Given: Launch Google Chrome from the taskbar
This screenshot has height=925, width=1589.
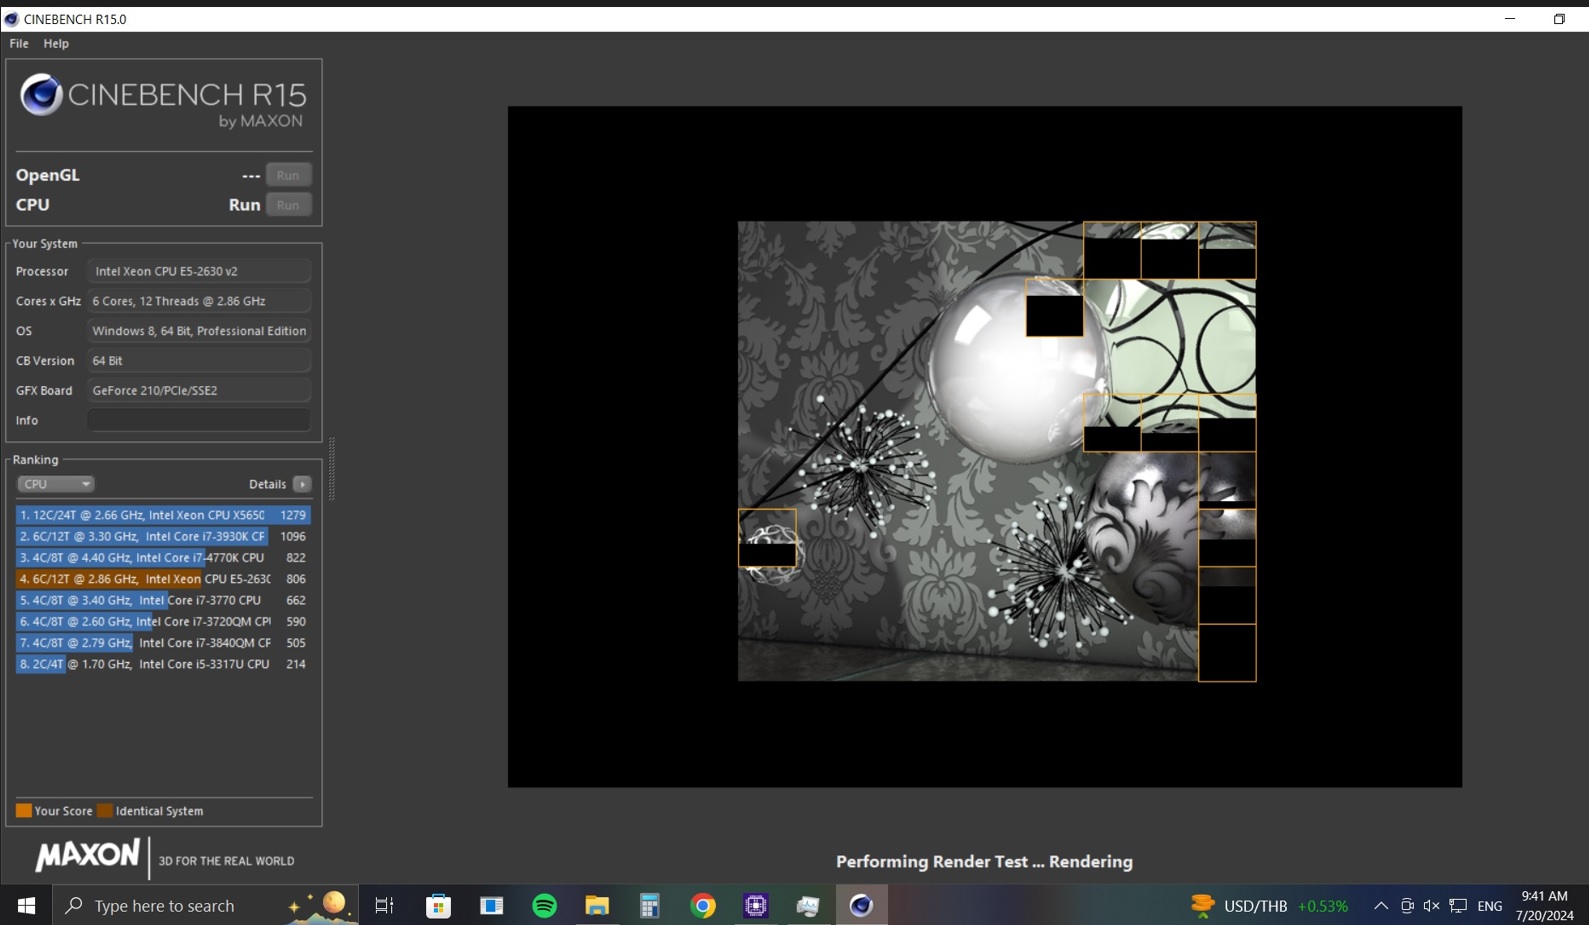Looking at the screenshot, I should (x=703, y=906).
